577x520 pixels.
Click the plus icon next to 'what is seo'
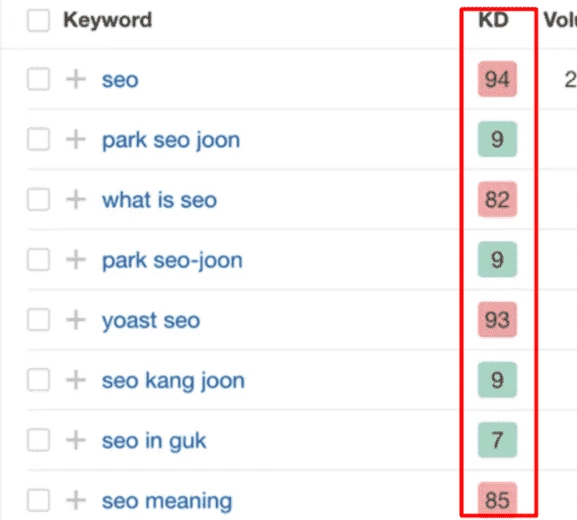(x=76, y=199)
